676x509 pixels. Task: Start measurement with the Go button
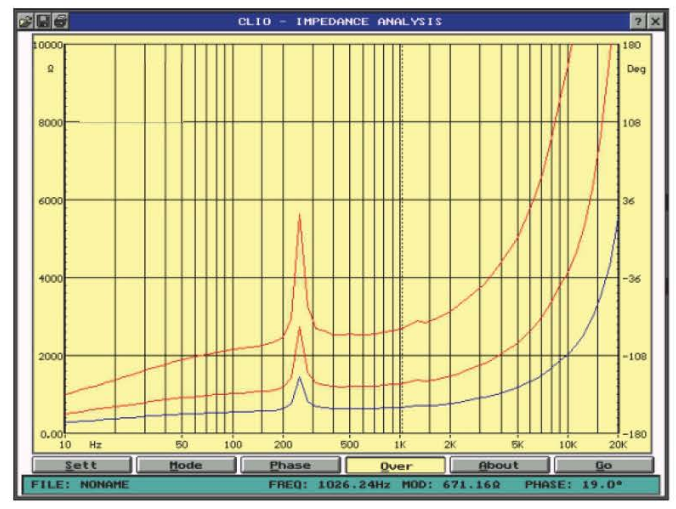(x=603, y=465)
